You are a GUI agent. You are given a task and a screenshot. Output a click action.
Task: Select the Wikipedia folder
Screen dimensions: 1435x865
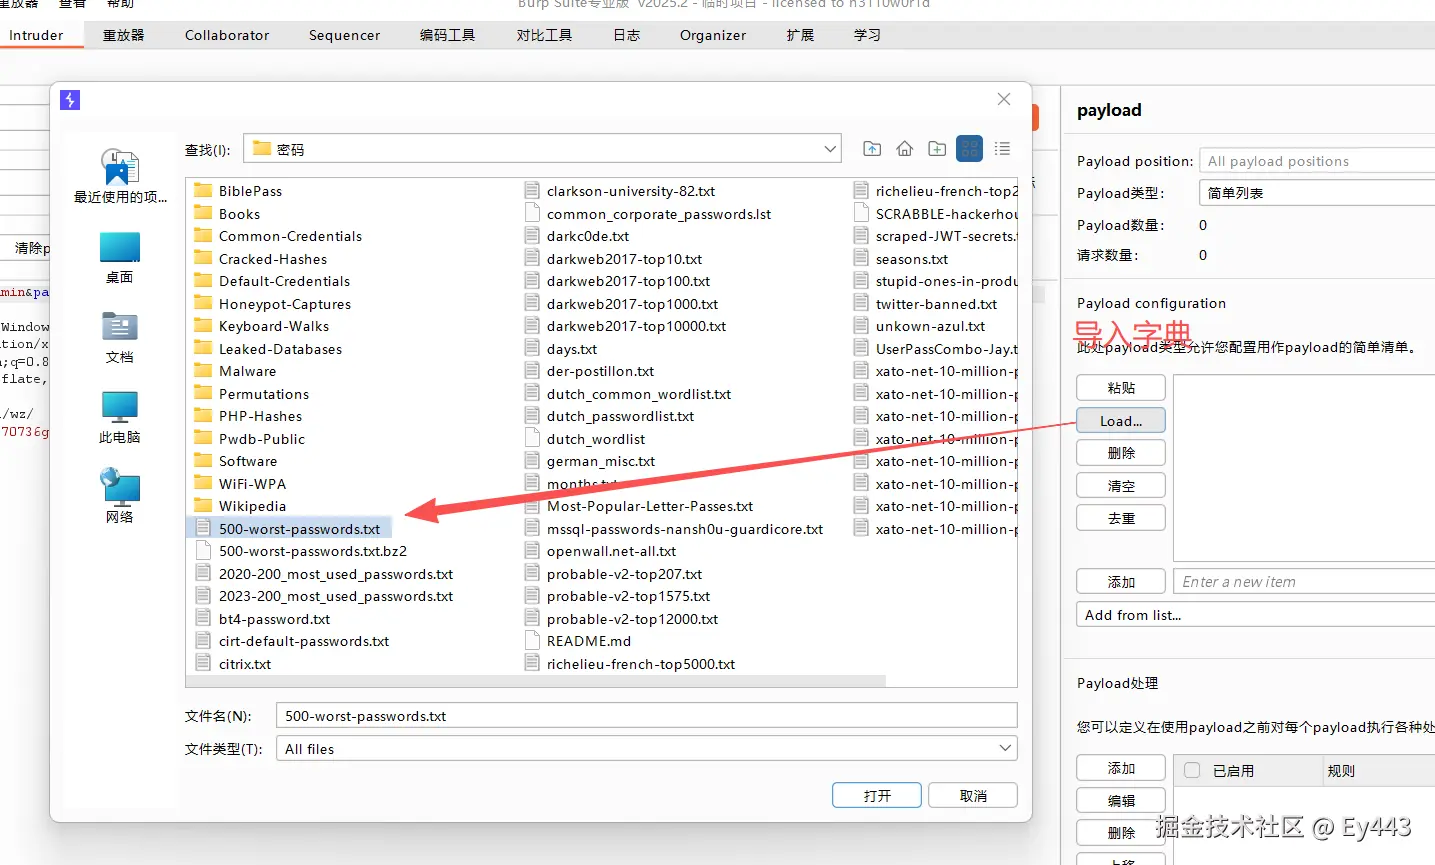(240, 506)
